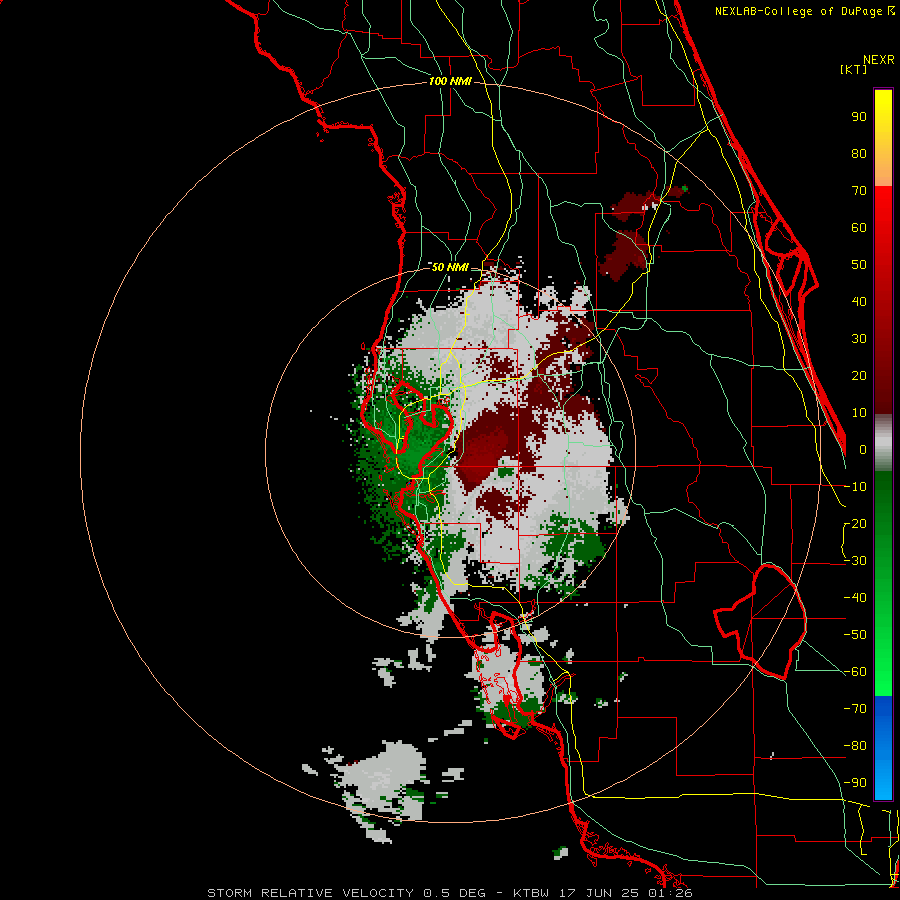Click the -40 value on the velocity scale
Viewport: 900px width, 900px height.
tap(855, 598)
